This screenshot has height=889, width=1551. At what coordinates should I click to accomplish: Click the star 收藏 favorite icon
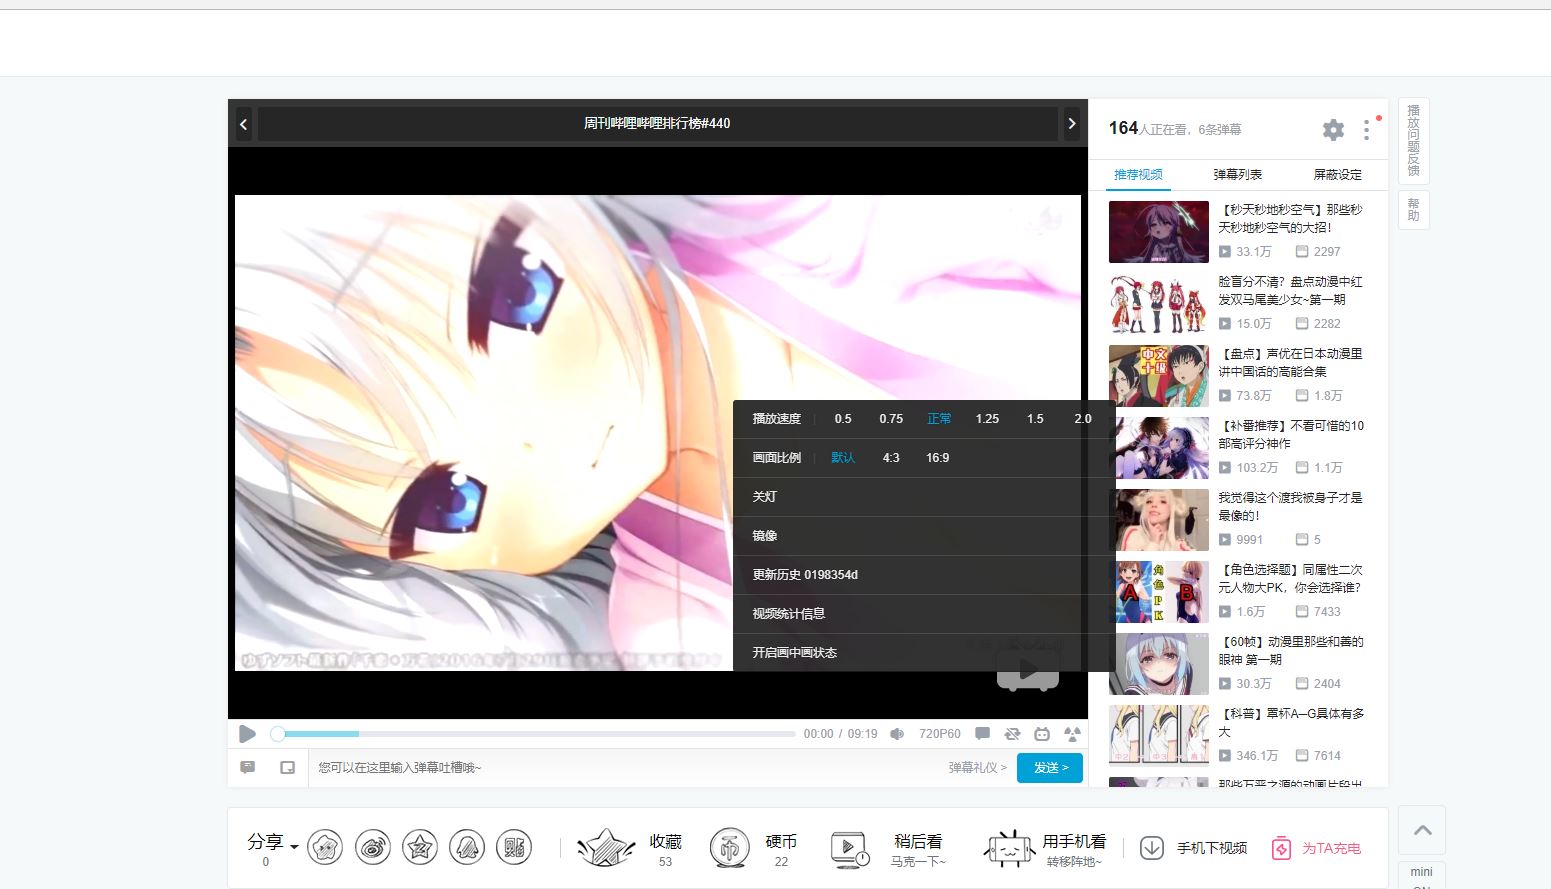(606, 848)
